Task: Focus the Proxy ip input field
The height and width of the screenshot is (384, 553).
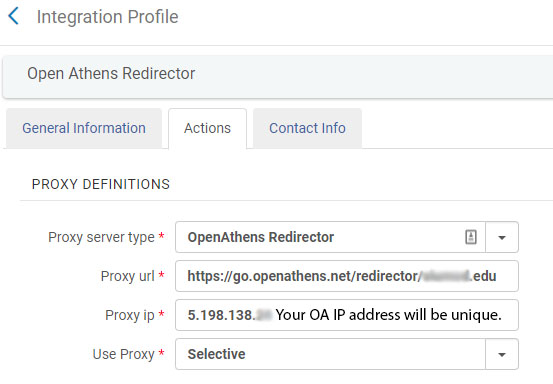Action: click(347, 315)
